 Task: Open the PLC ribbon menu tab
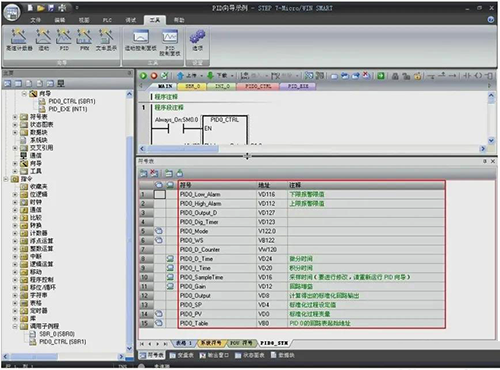[x=107, y=20]
